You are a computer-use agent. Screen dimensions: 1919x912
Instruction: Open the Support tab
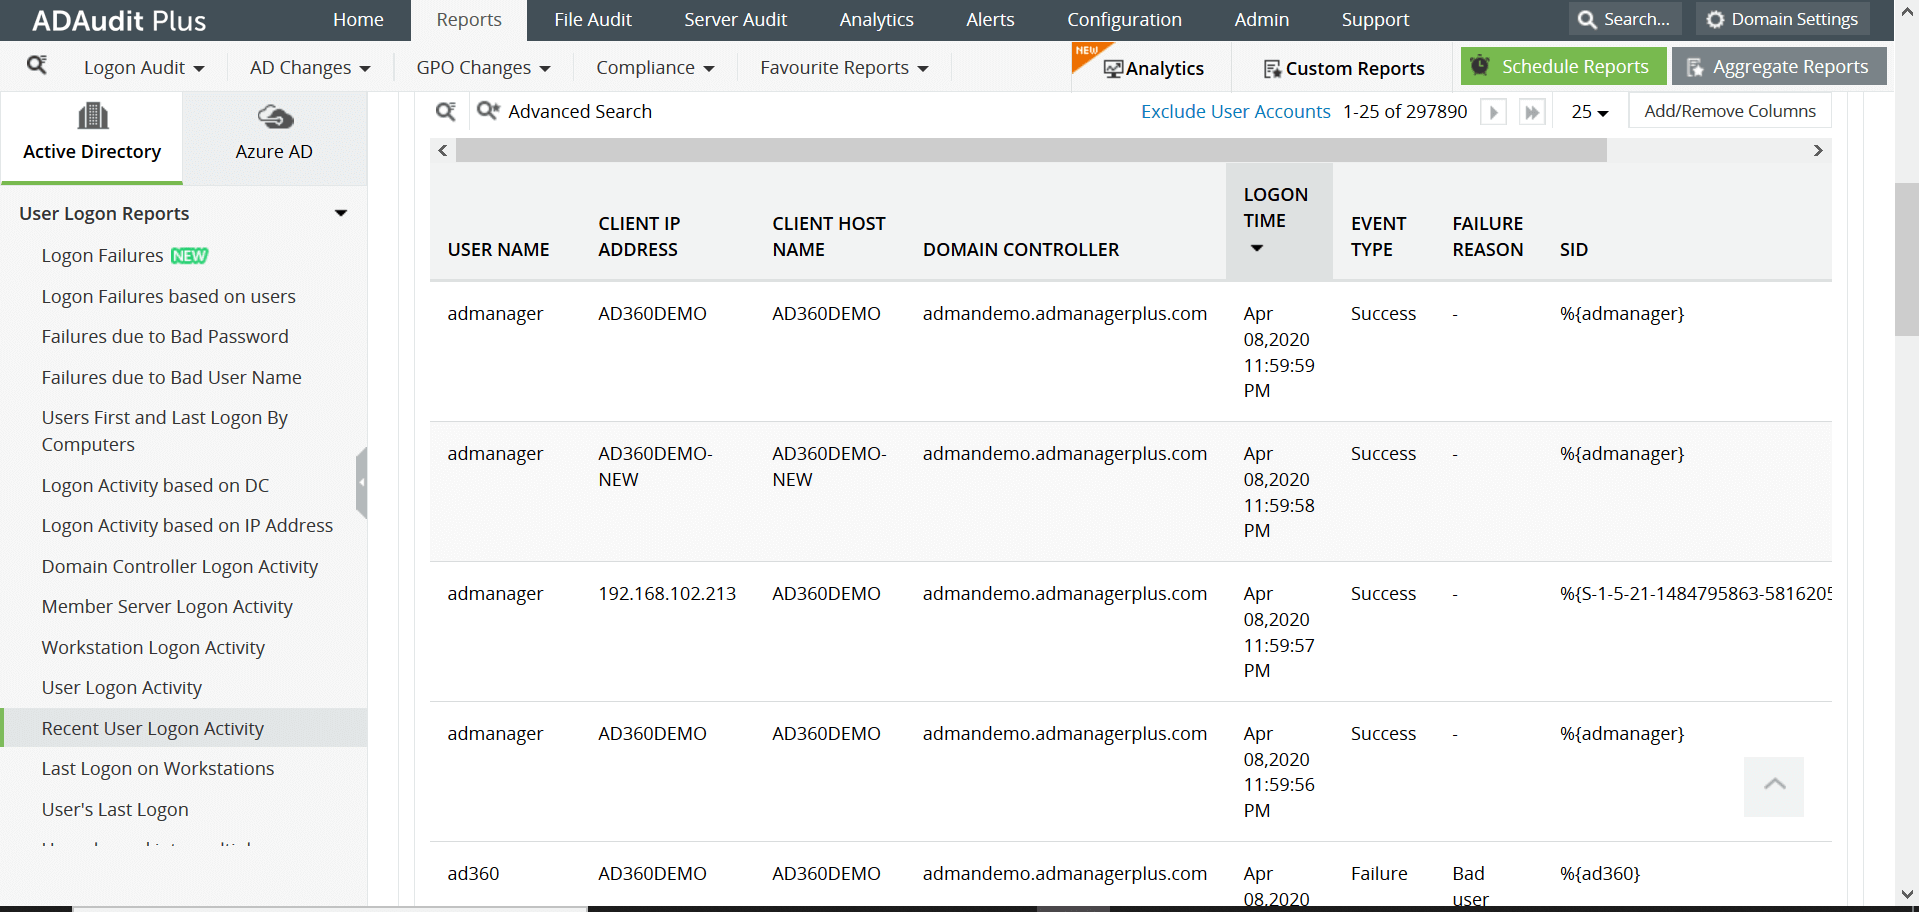click(1375, 20)
